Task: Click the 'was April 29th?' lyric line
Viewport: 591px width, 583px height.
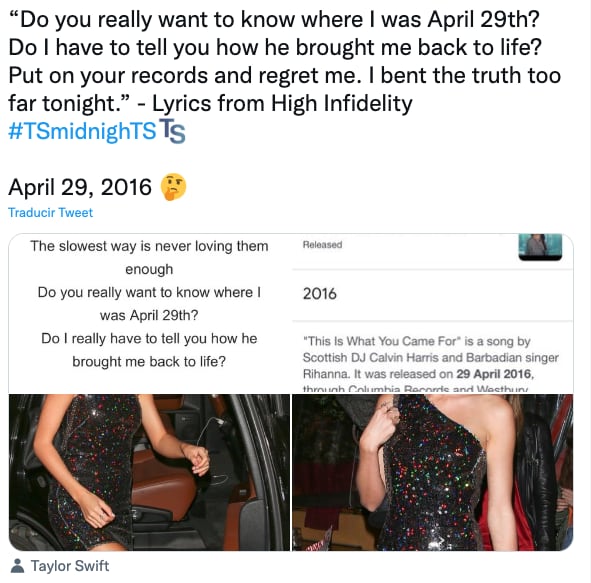Action: [x=149, y=315]
